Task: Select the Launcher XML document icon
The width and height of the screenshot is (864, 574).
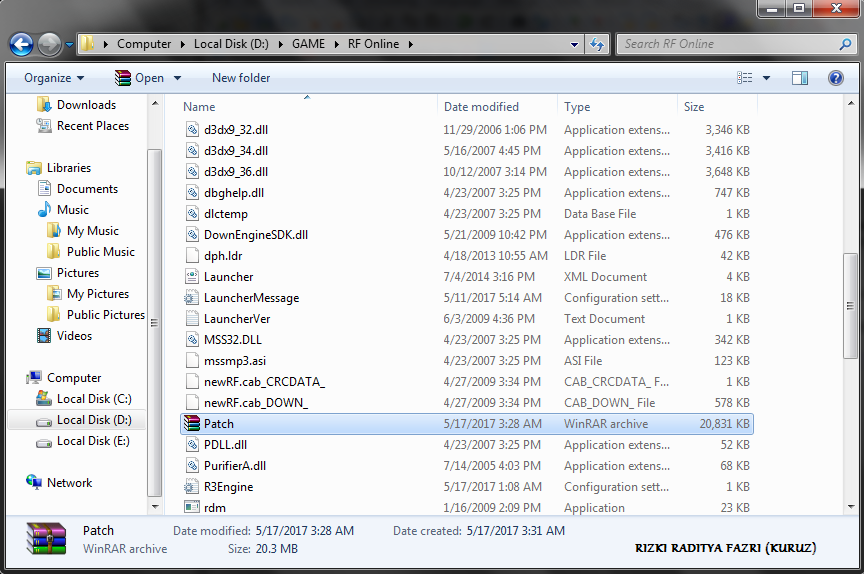Action: click(x=192, y=277)
